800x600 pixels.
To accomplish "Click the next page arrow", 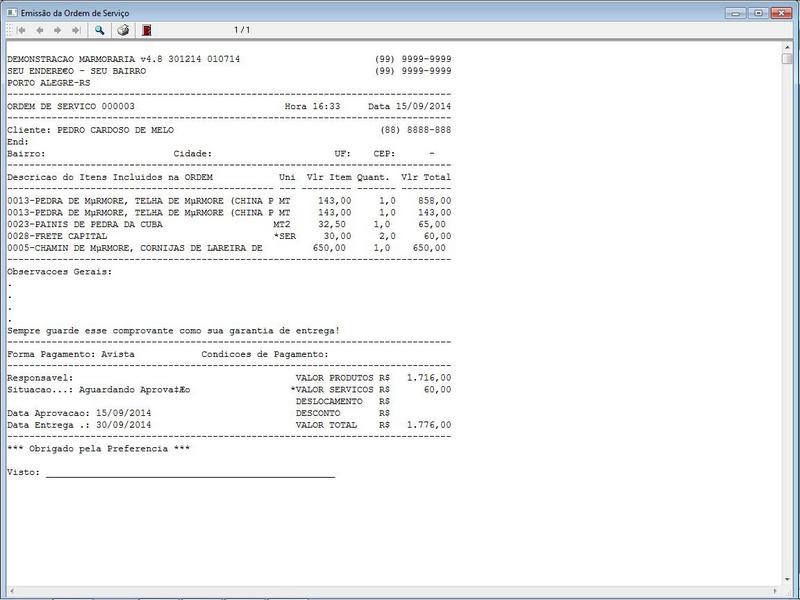I will pos(57,30).
